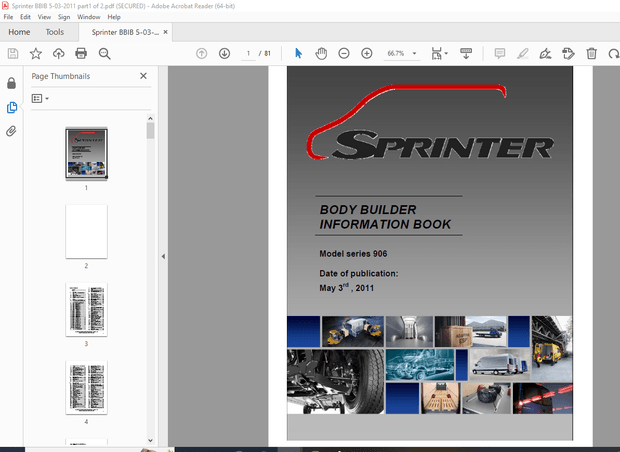Toggle Page Thumbnails panel sidebar icon
620x452 pixels.
[x=12, y=107]
